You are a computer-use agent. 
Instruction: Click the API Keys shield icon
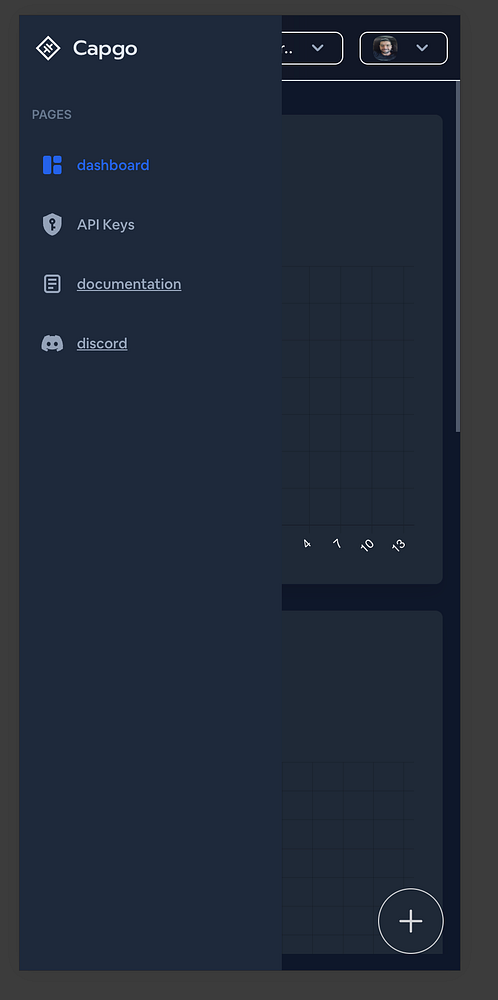[x=52, y=224]
